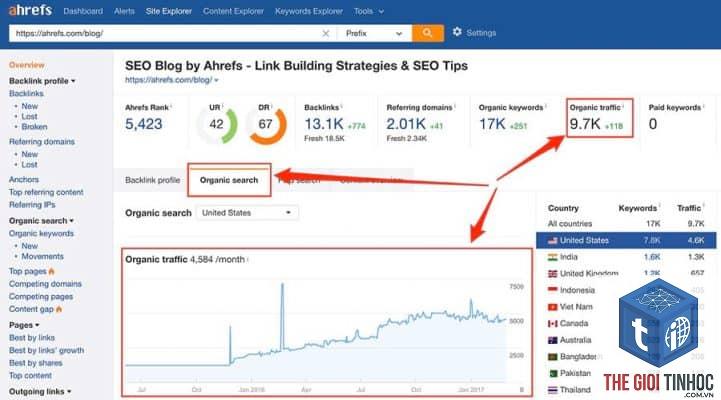Click the ahrefs logo
Screen dimensions: 721x400
(x=30, y=10)
